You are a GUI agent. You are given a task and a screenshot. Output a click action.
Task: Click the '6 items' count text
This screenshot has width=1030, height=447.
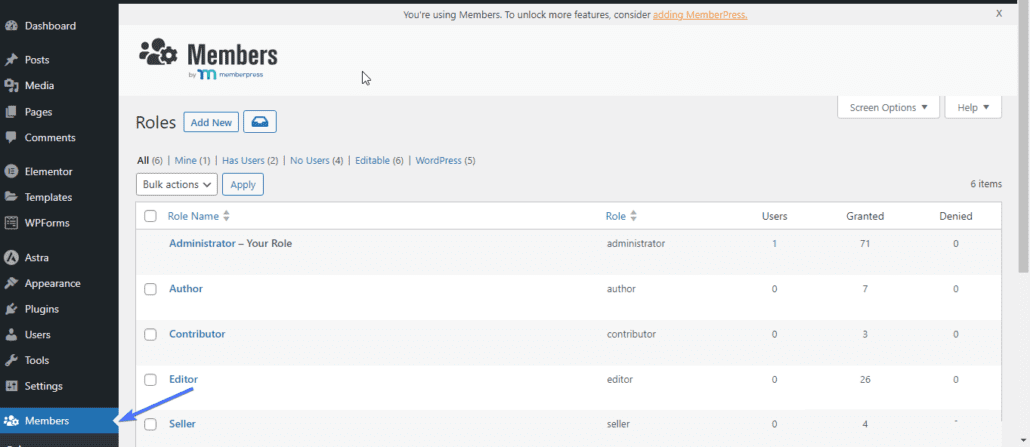tap(986, 185)
